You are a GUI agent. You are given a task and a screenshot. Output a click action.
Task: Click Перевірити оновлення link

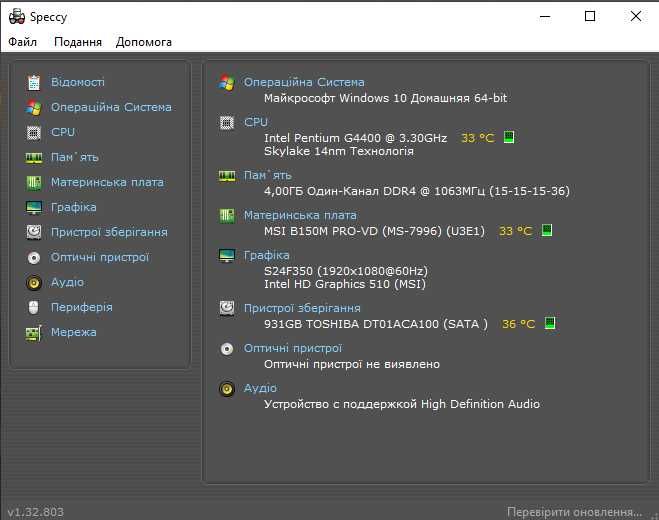point(574,512)
